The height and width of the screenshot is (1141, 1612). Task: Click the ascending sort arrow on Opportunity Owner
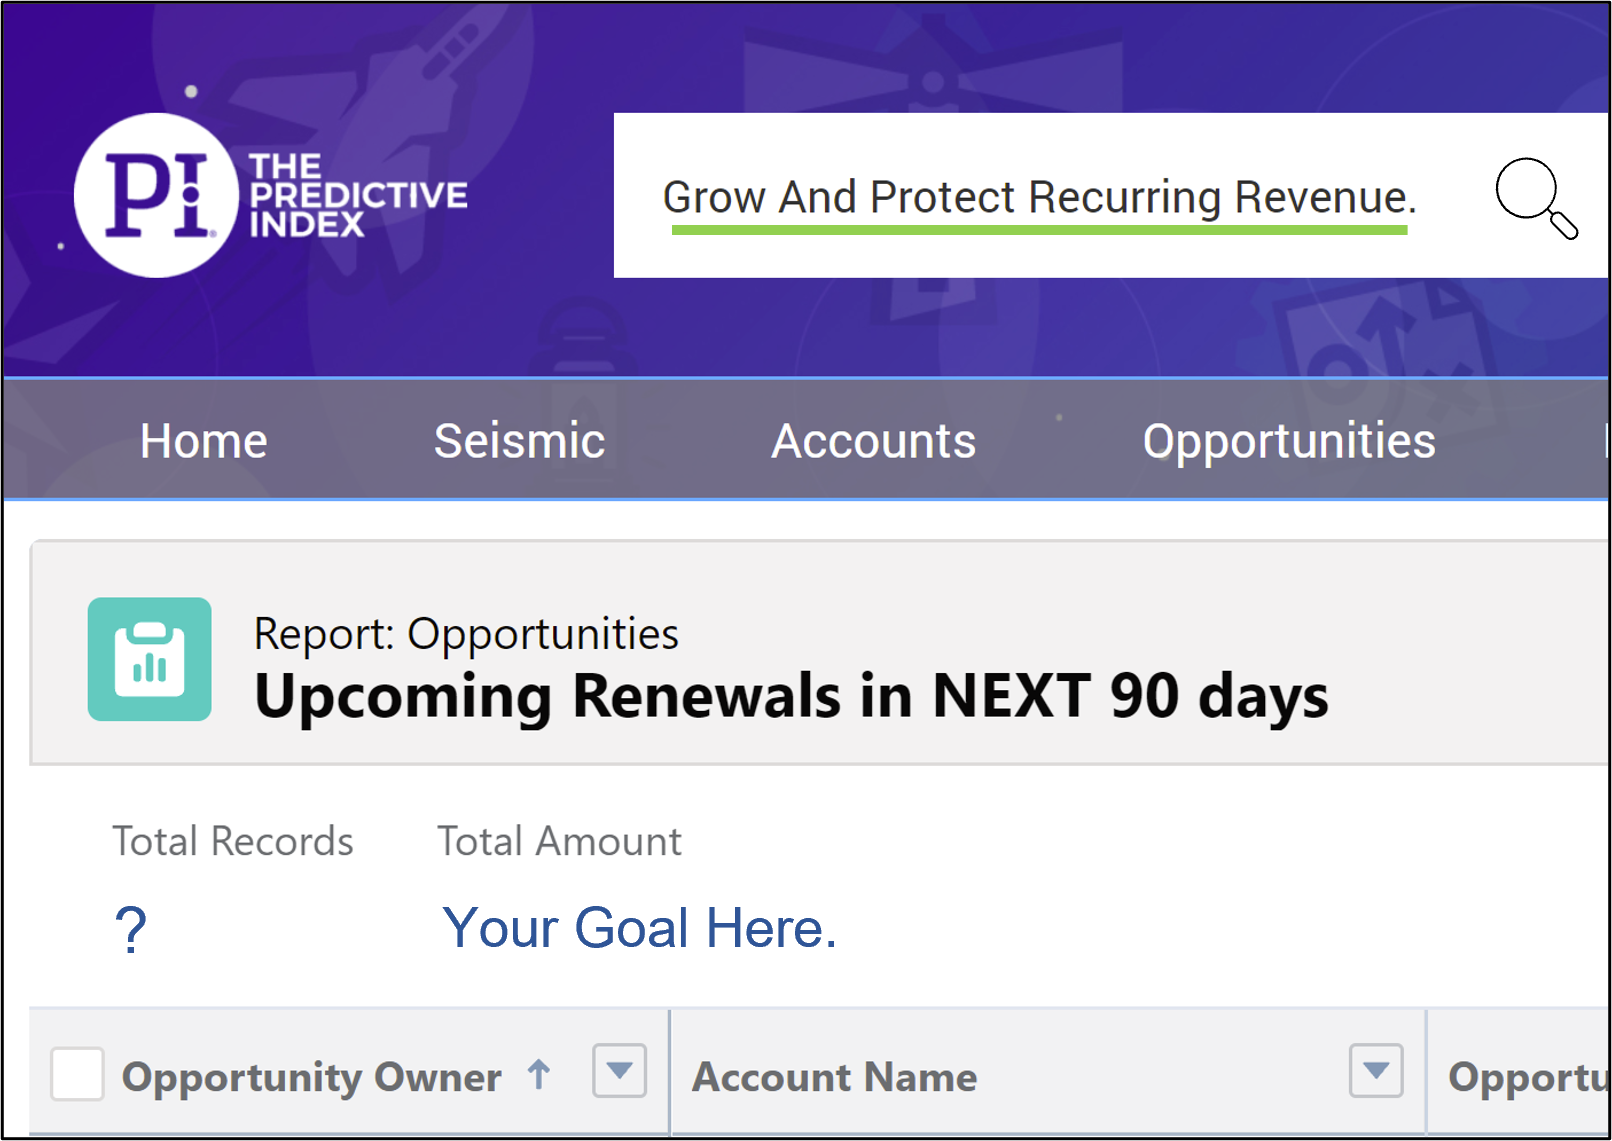pos(539,1075)
